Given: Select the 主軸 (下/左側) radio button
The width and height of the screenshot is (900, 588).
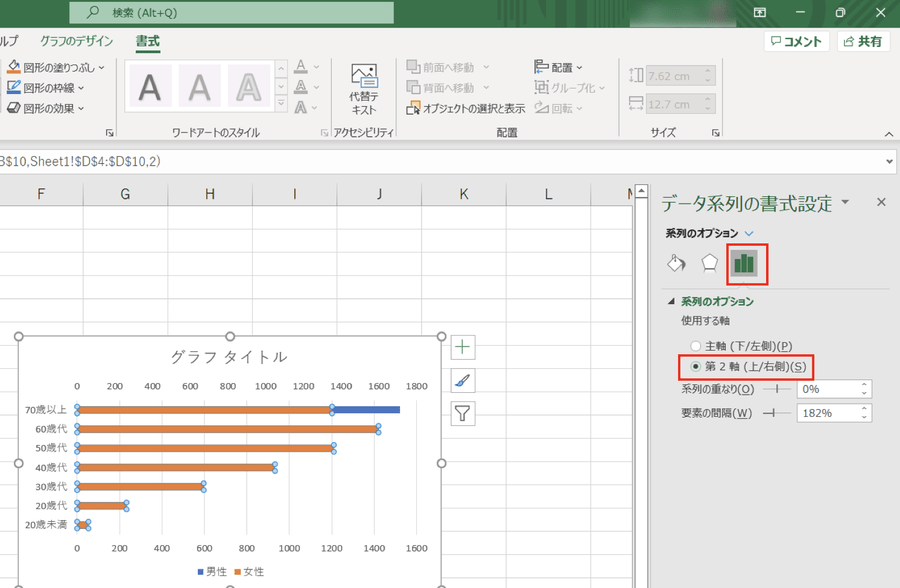Looking at the screenshot, I should point(696,345).
